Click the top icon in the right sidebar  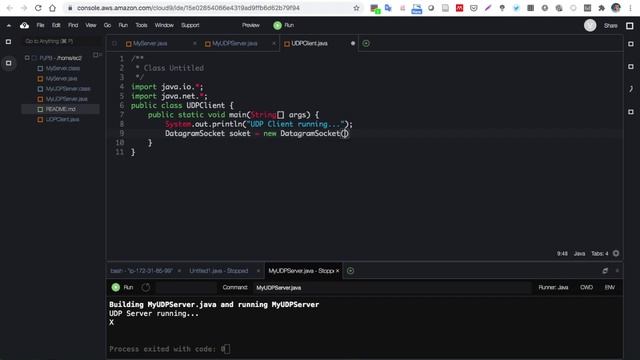coord(631,44)
